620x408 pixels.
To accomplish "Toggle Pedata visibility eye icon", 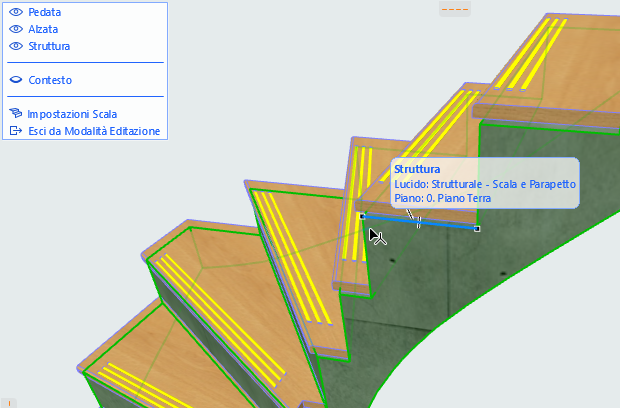I will tap(16, 12).
